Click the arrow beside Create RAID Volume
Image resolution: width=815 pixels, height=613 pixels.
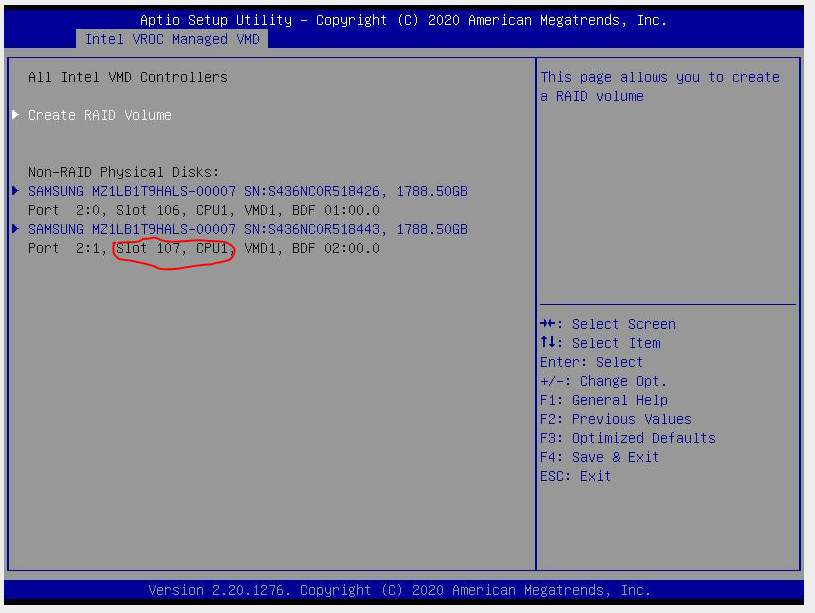(15, 115)
